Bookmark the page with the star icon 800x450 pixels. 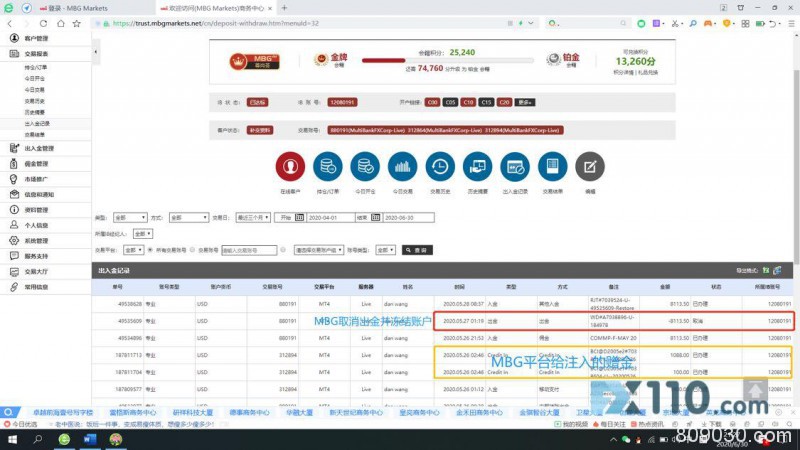(77, 23)
